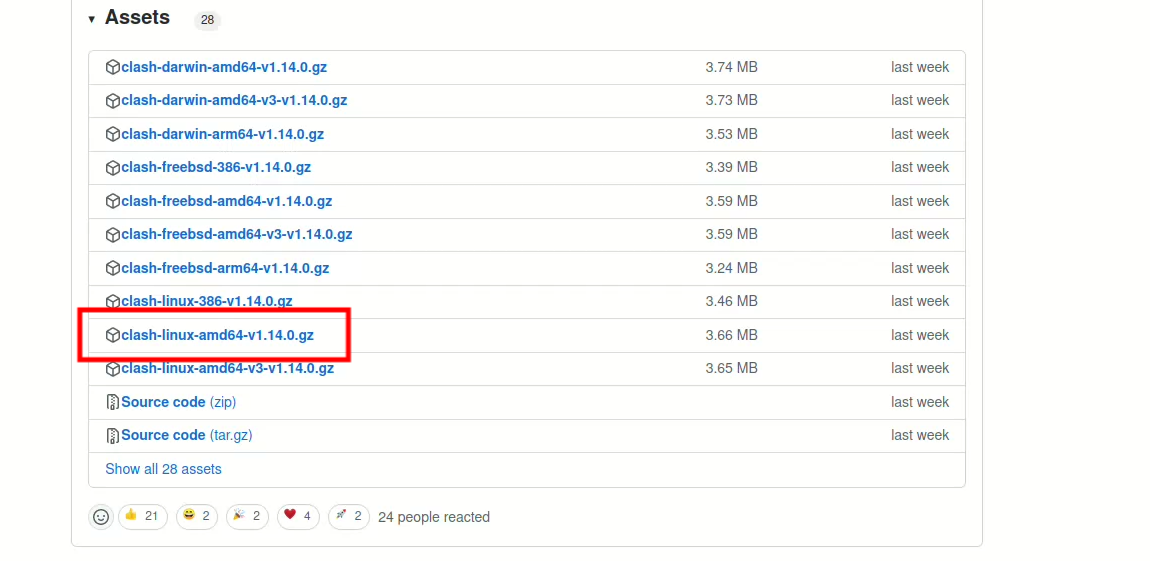The image size is (1150, 561).
Task: Download clash-freebsd-amd64-v3-v1.14.0.gz
Action: point(236,235)
